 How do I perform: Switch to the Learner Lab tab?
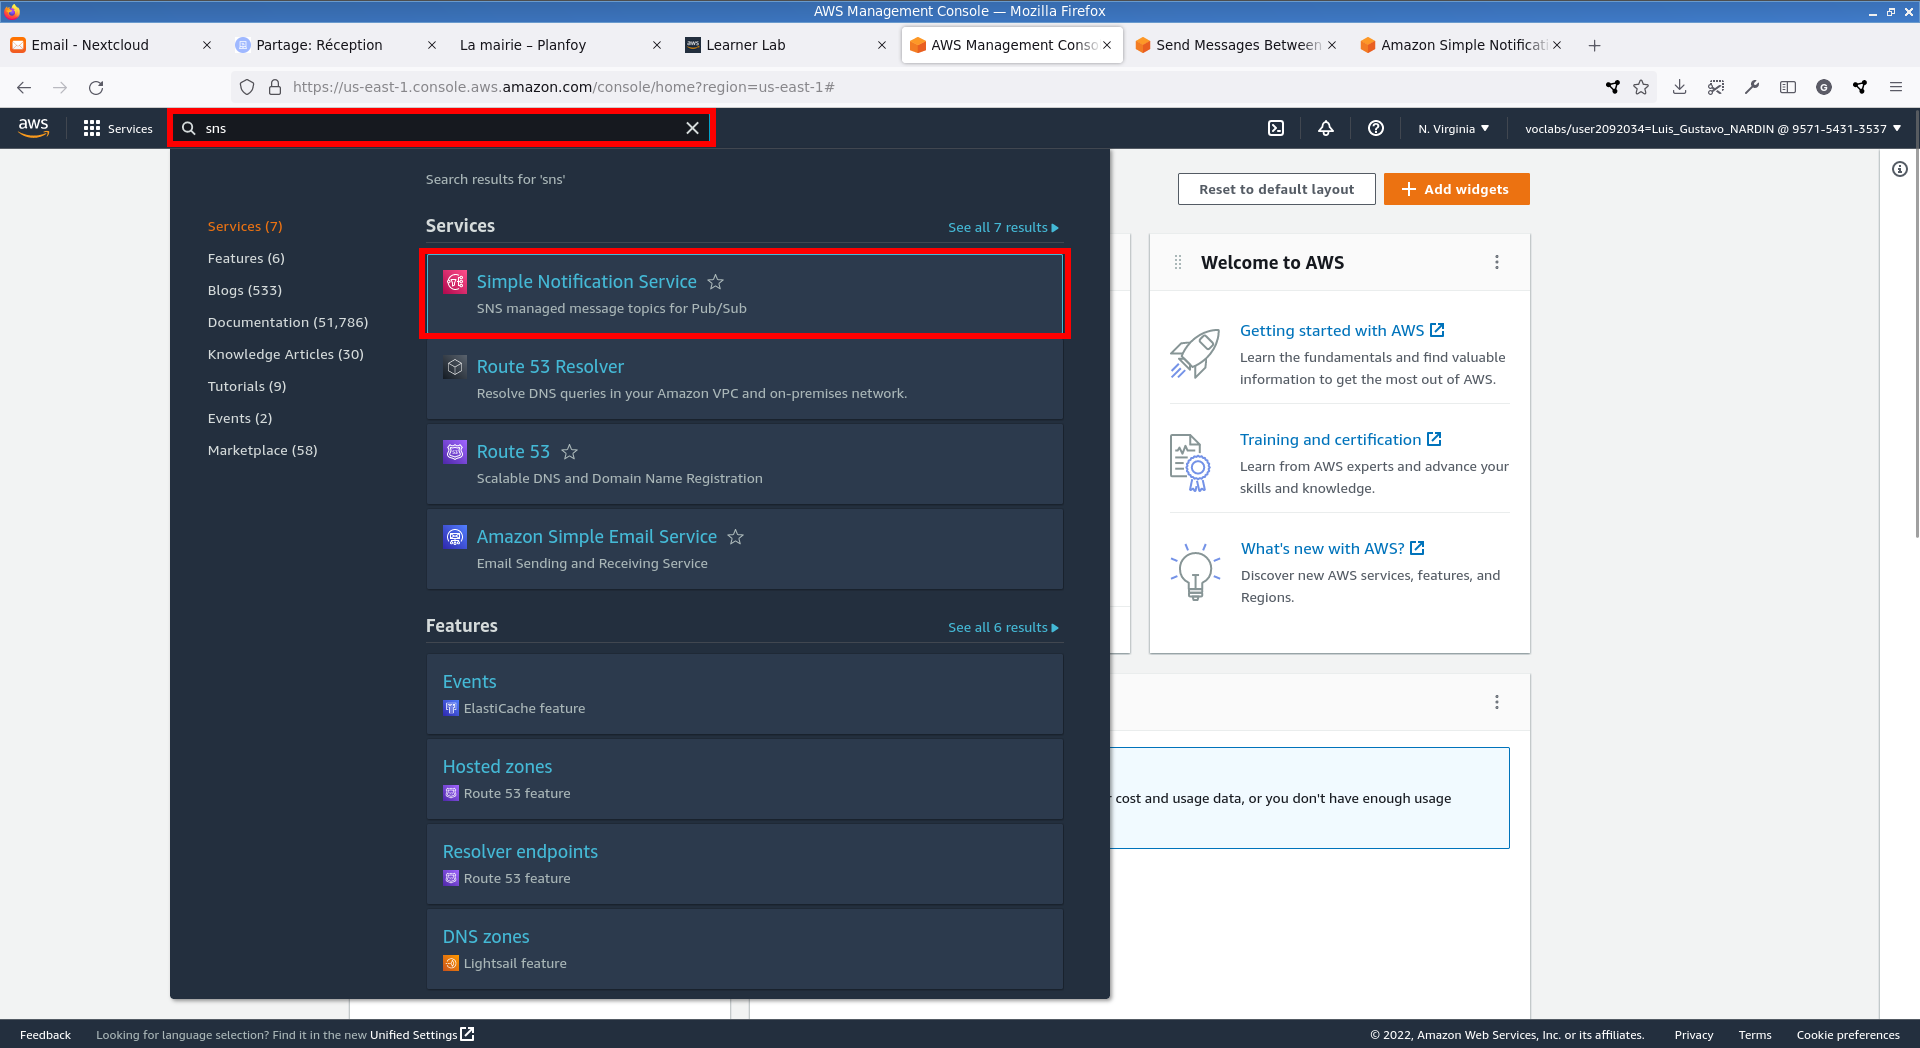coord(746,45)
